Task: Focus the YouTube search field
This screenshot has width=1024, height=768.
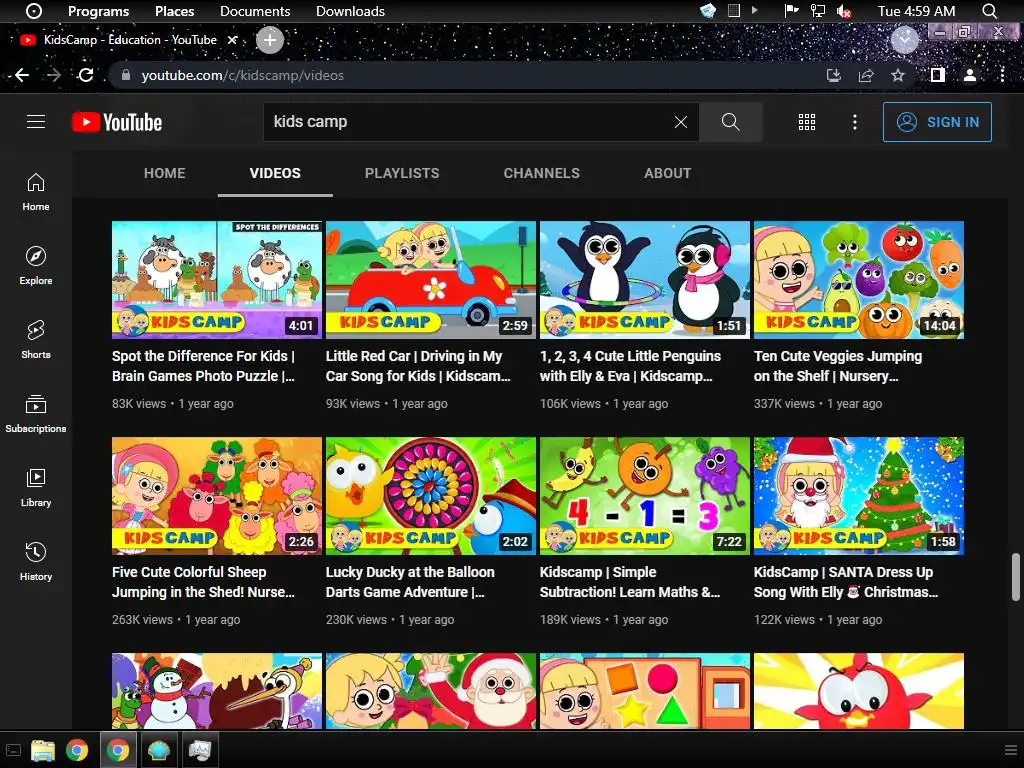Action: [x=470, y=121]
